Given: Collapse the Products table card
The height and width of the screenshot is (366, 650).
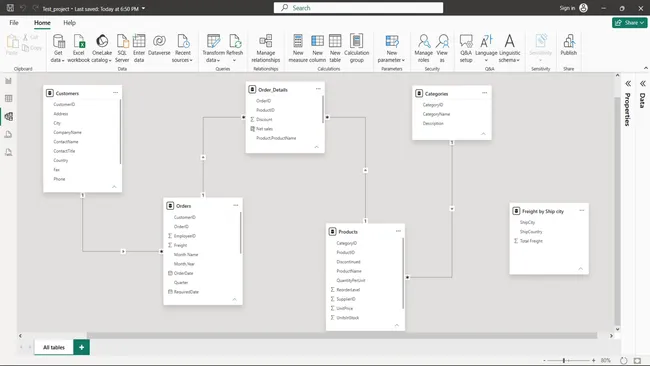Looking at the screenshot, I should pos(397,325).
